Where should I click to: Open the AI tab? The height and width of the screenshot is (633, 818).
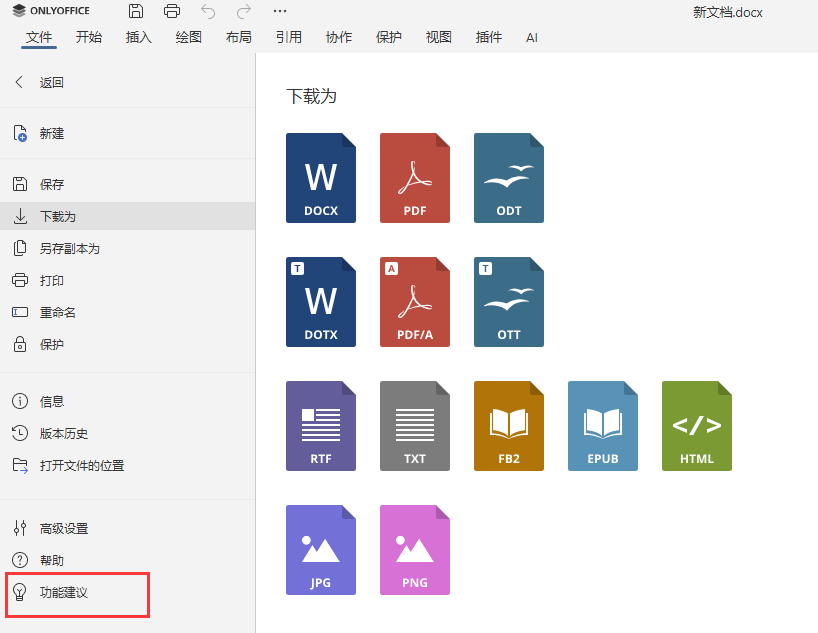tap(532, 38)
